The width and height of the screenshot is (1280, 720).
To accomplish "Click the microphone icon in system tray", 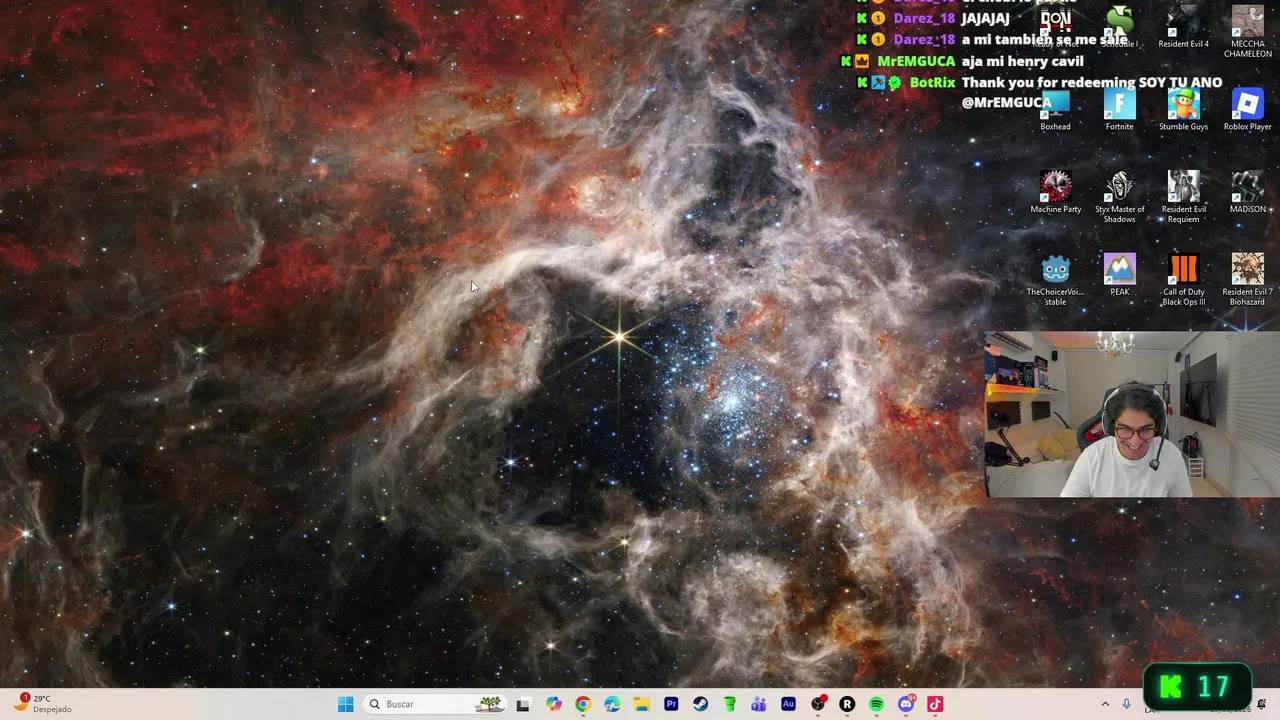I will click(1126, 704).
